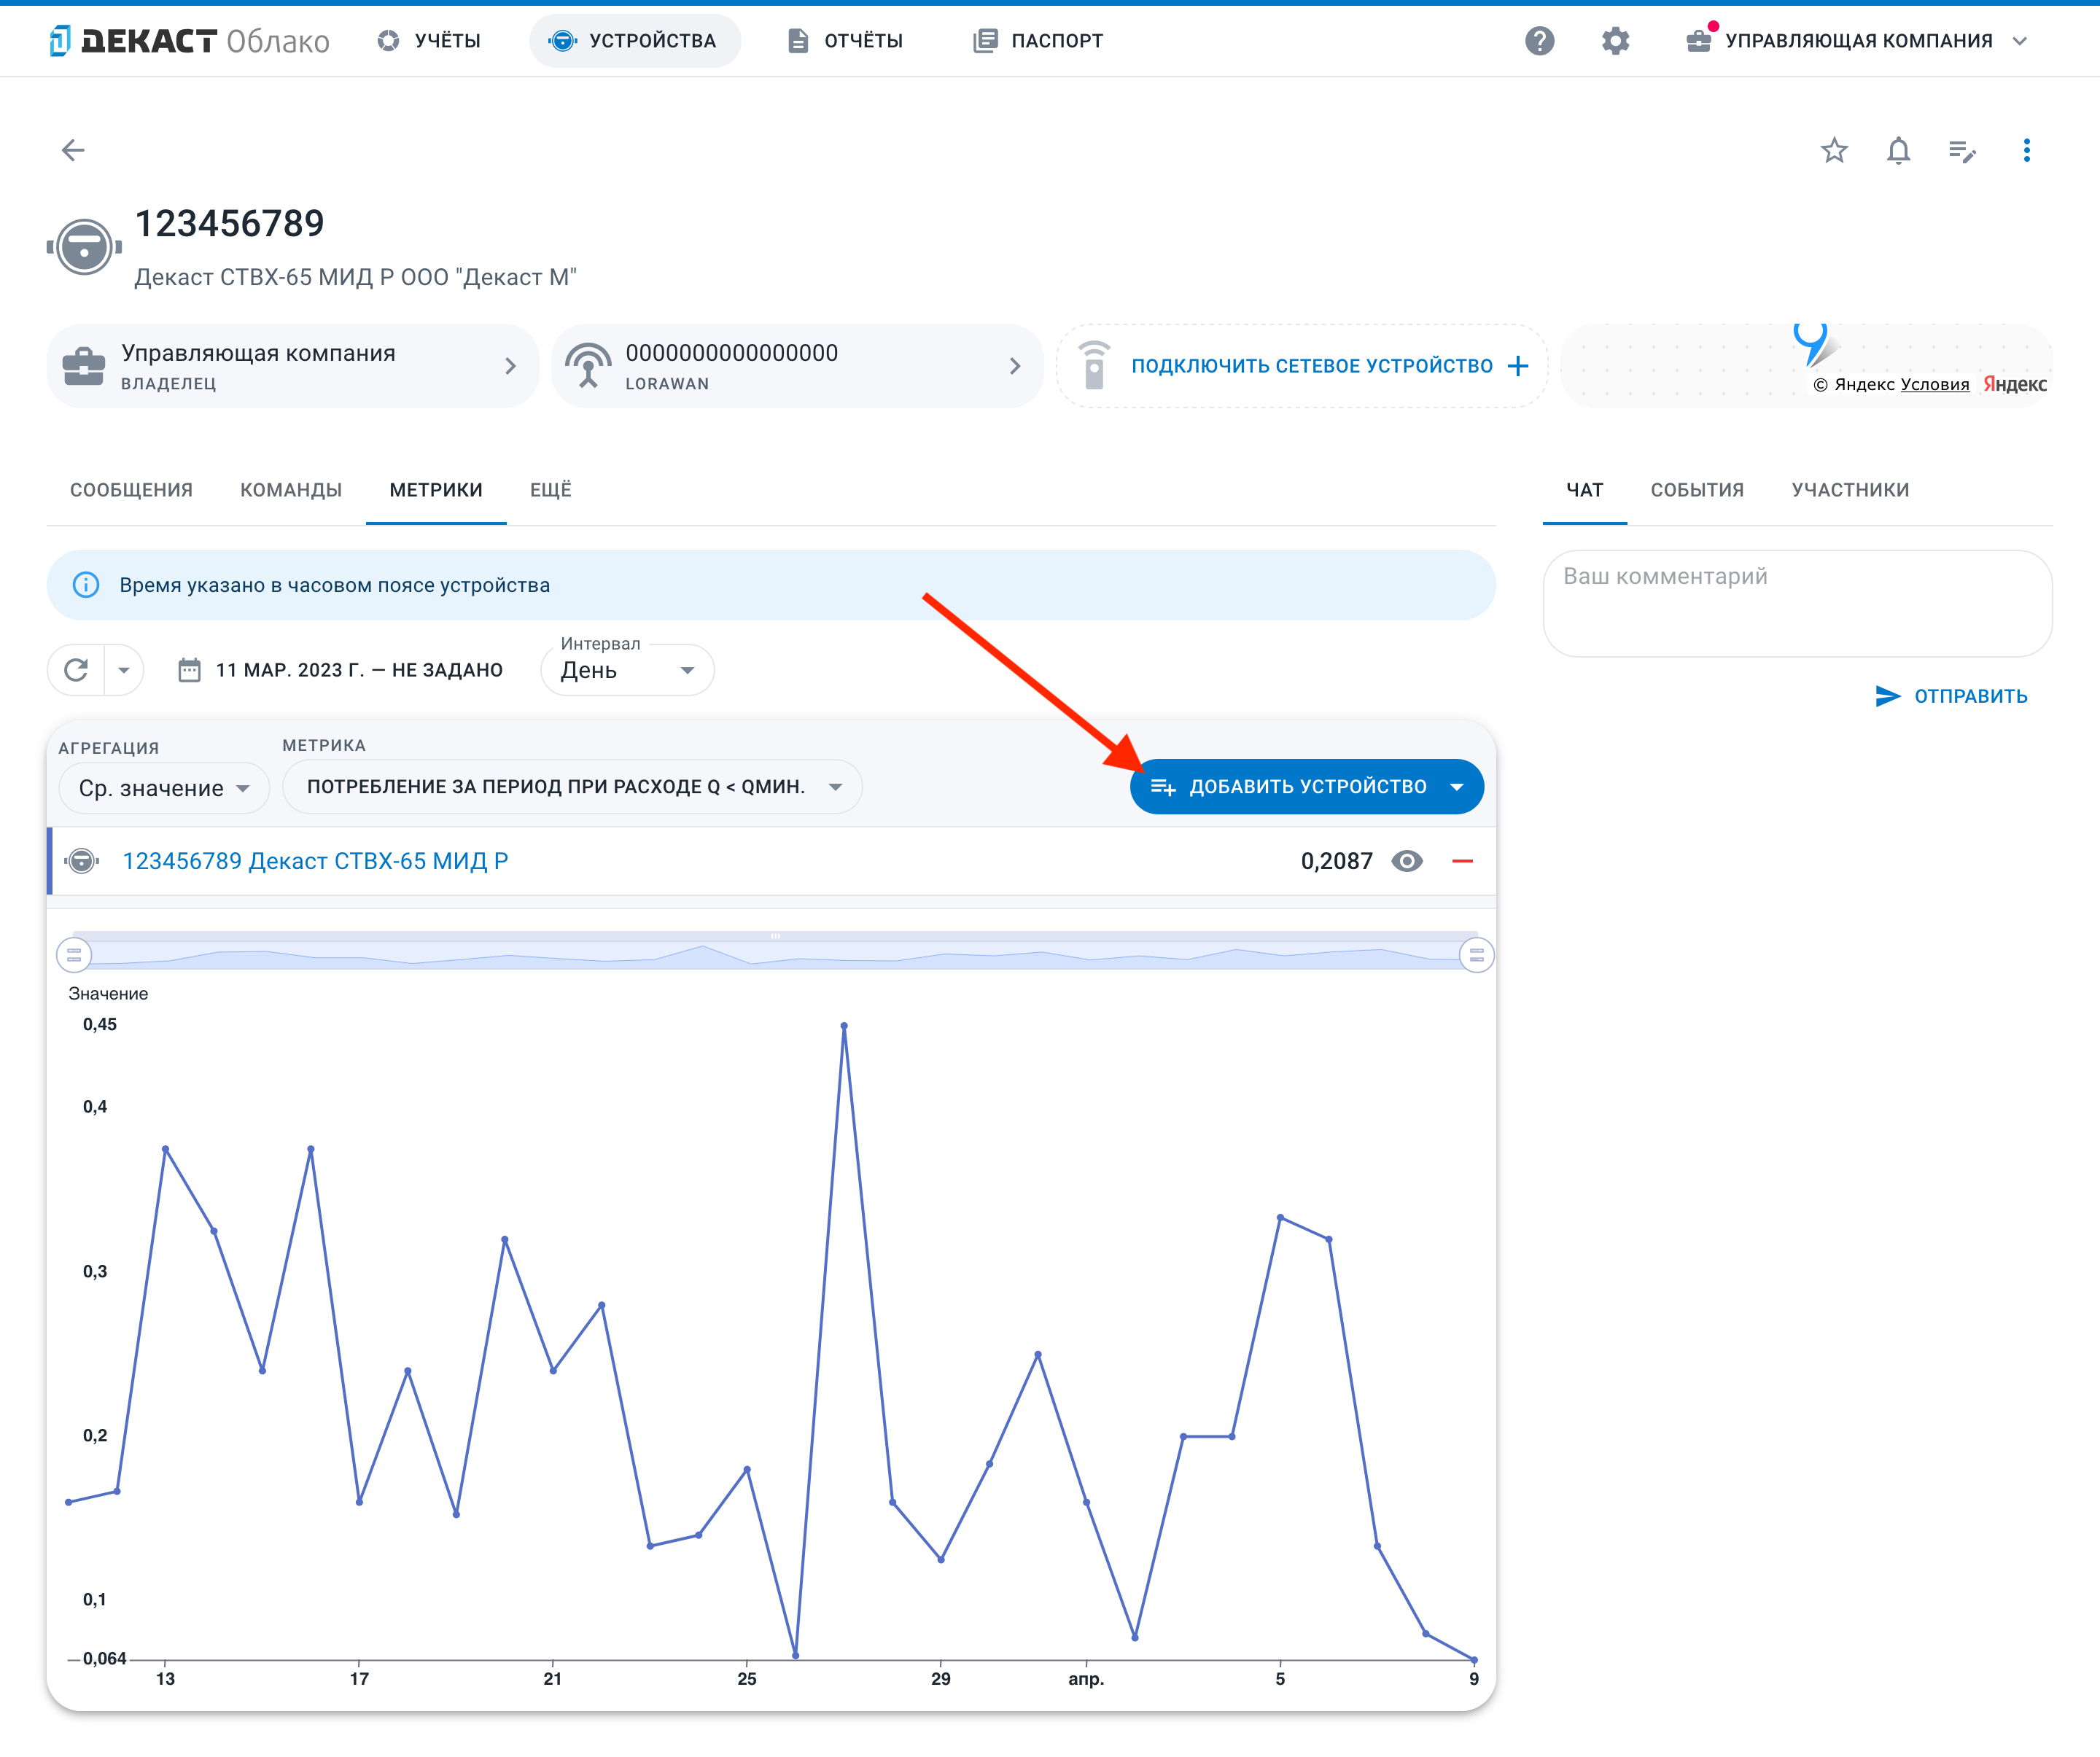Open the Метрика selection dropdown

(x=572, y=787)
